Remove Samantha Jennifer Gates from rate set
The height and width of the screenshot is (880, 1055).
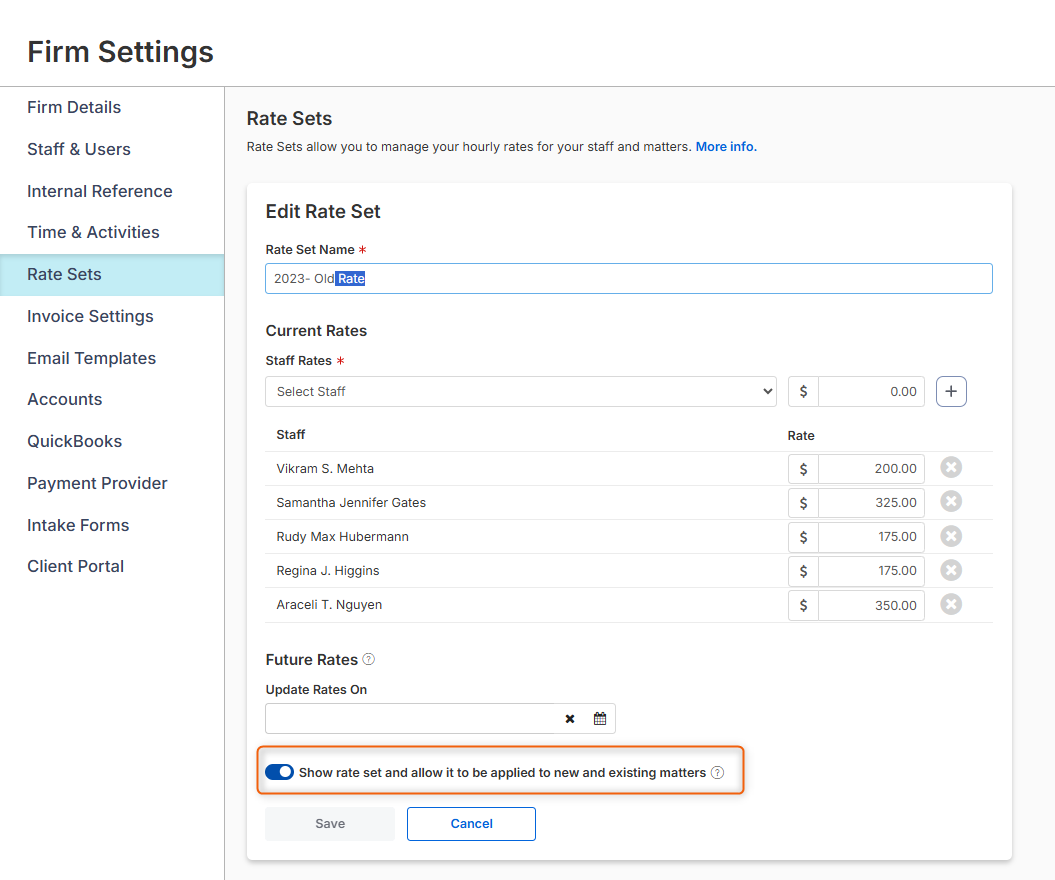(x=951, y=502)
